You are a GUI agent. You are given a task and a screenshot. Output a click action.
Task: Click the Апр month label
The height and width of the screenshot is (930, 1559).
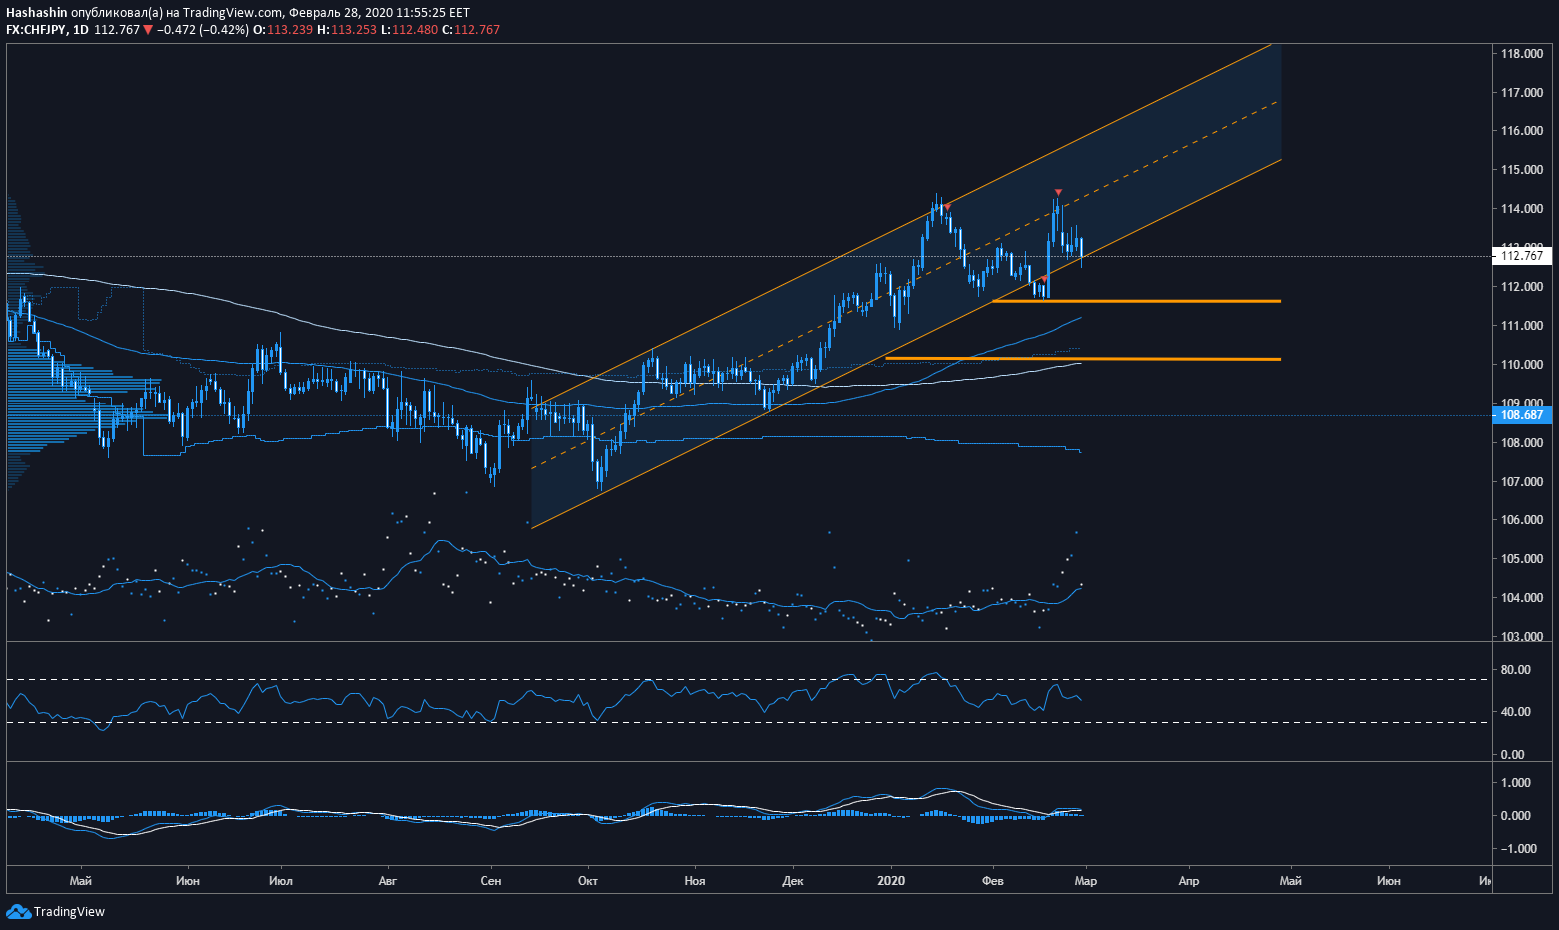coord(1189,881)
